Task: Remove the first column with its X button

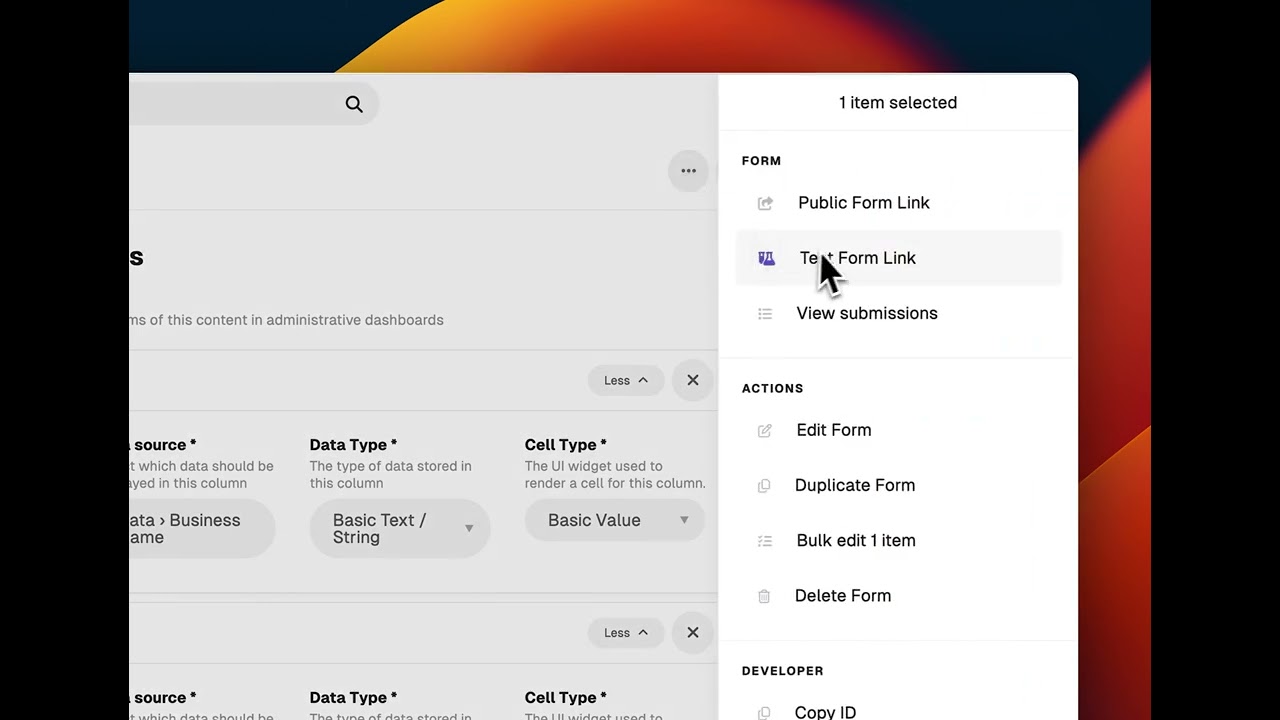Action: point(692,380)
